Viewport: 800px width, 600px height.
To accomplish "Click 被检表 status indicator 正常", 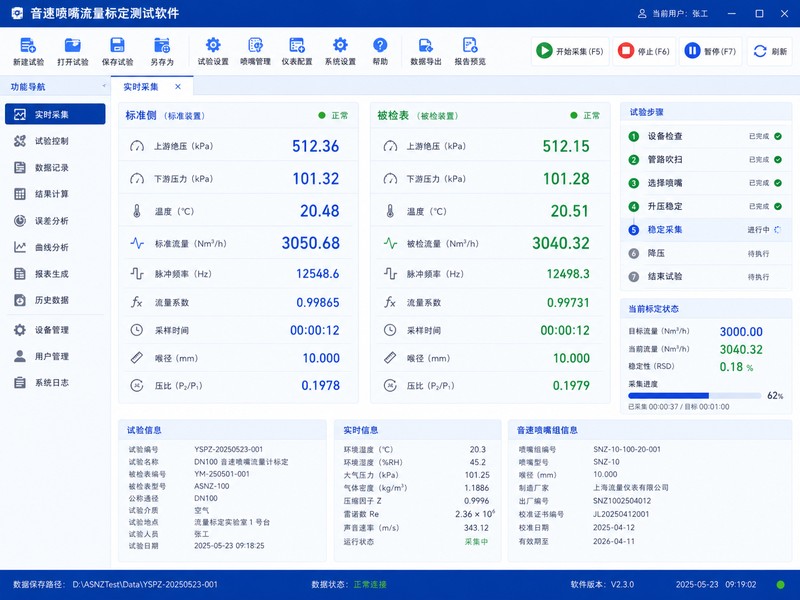I will [x=585, y=116].
